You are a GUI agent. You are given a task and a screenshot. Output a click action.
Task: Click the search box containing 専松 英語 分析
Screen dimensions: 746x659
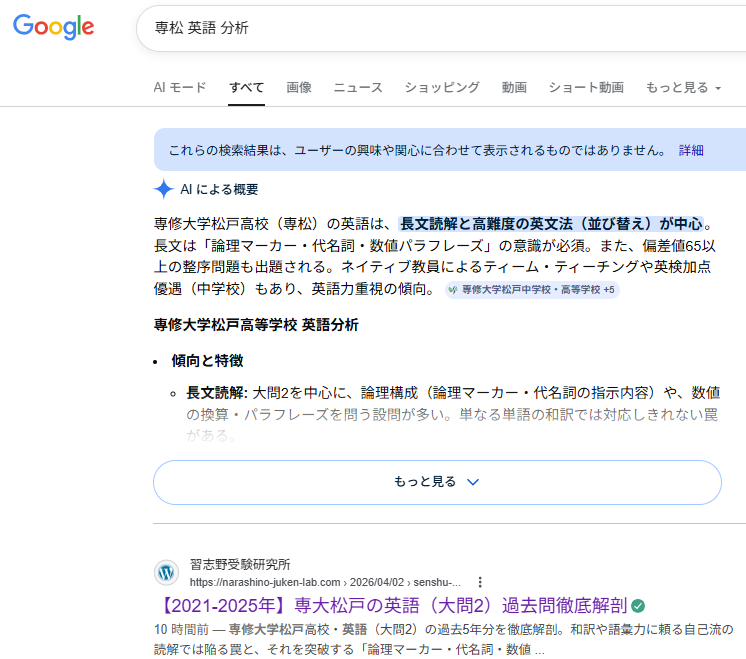pos(440,28)
